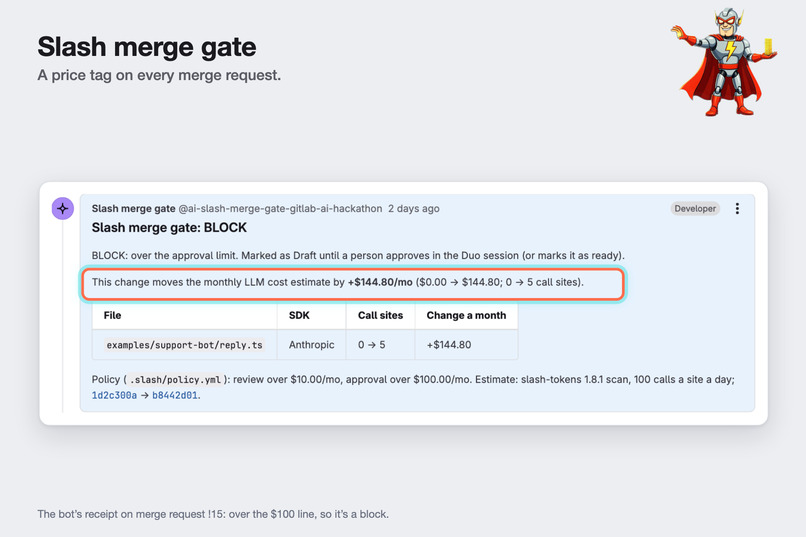
Task: Click the SDK column header
Action: click(x=312, y=316)
